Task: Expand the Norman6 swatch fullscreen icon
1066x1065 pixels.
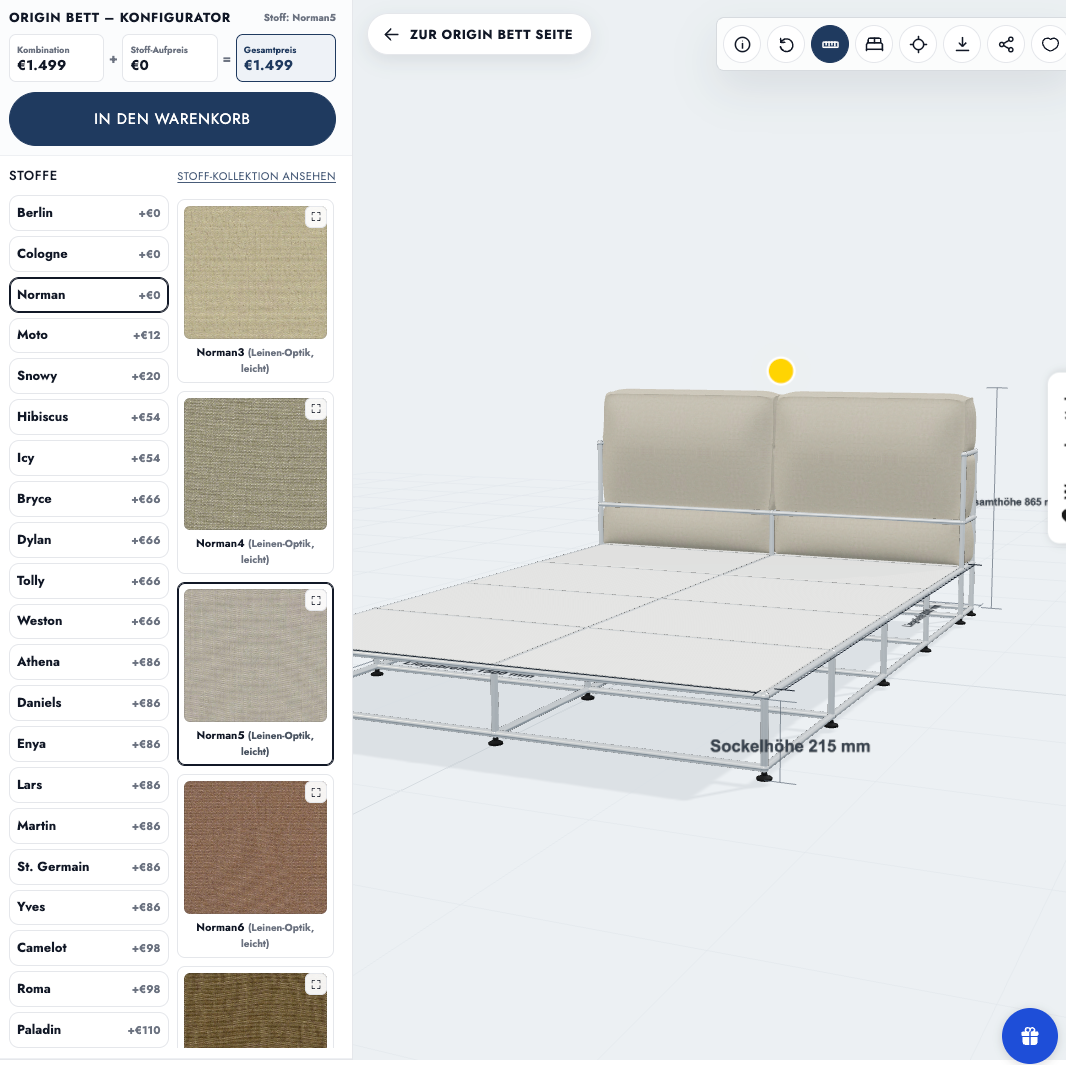Action: coord(316,792)
